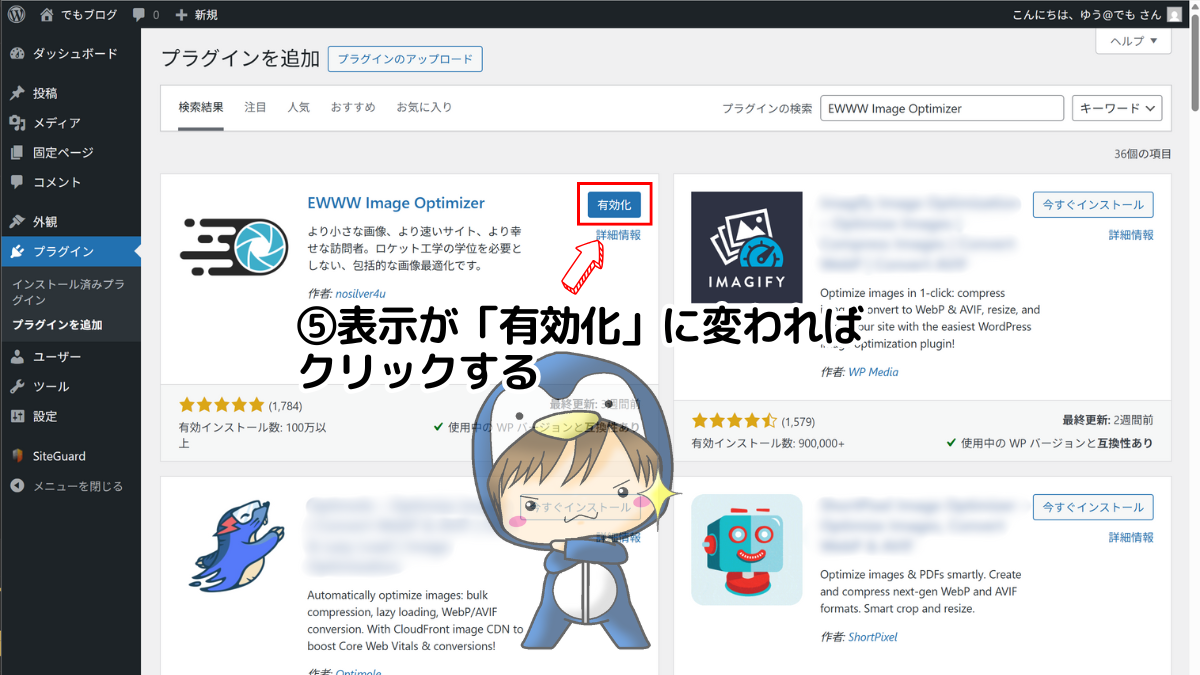Screen dimensions: 1200x675
Task: Open the プラグイン menu in the sidebar
Action: [70, 251]
